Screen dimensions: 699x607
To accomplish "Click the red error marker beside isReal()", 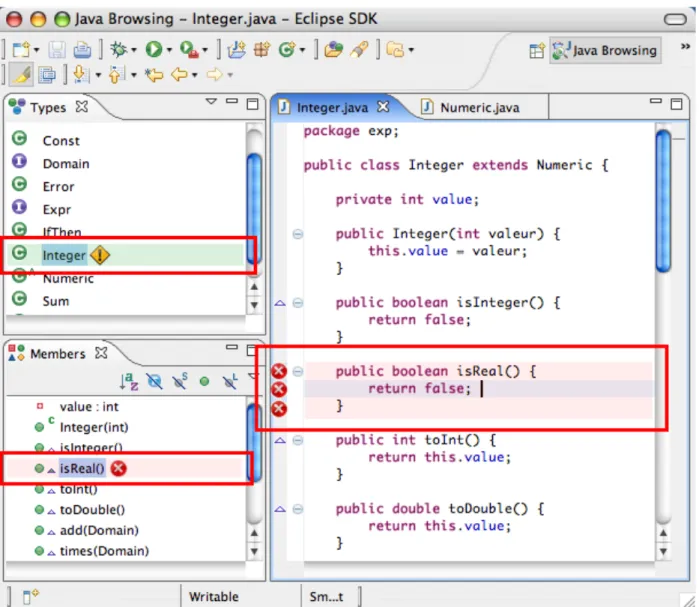I will [119, 468].
